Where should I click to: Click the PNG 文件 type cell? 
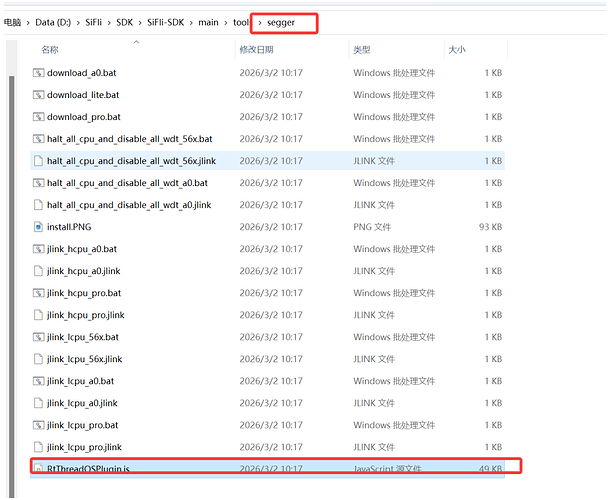tap(372, 227)
